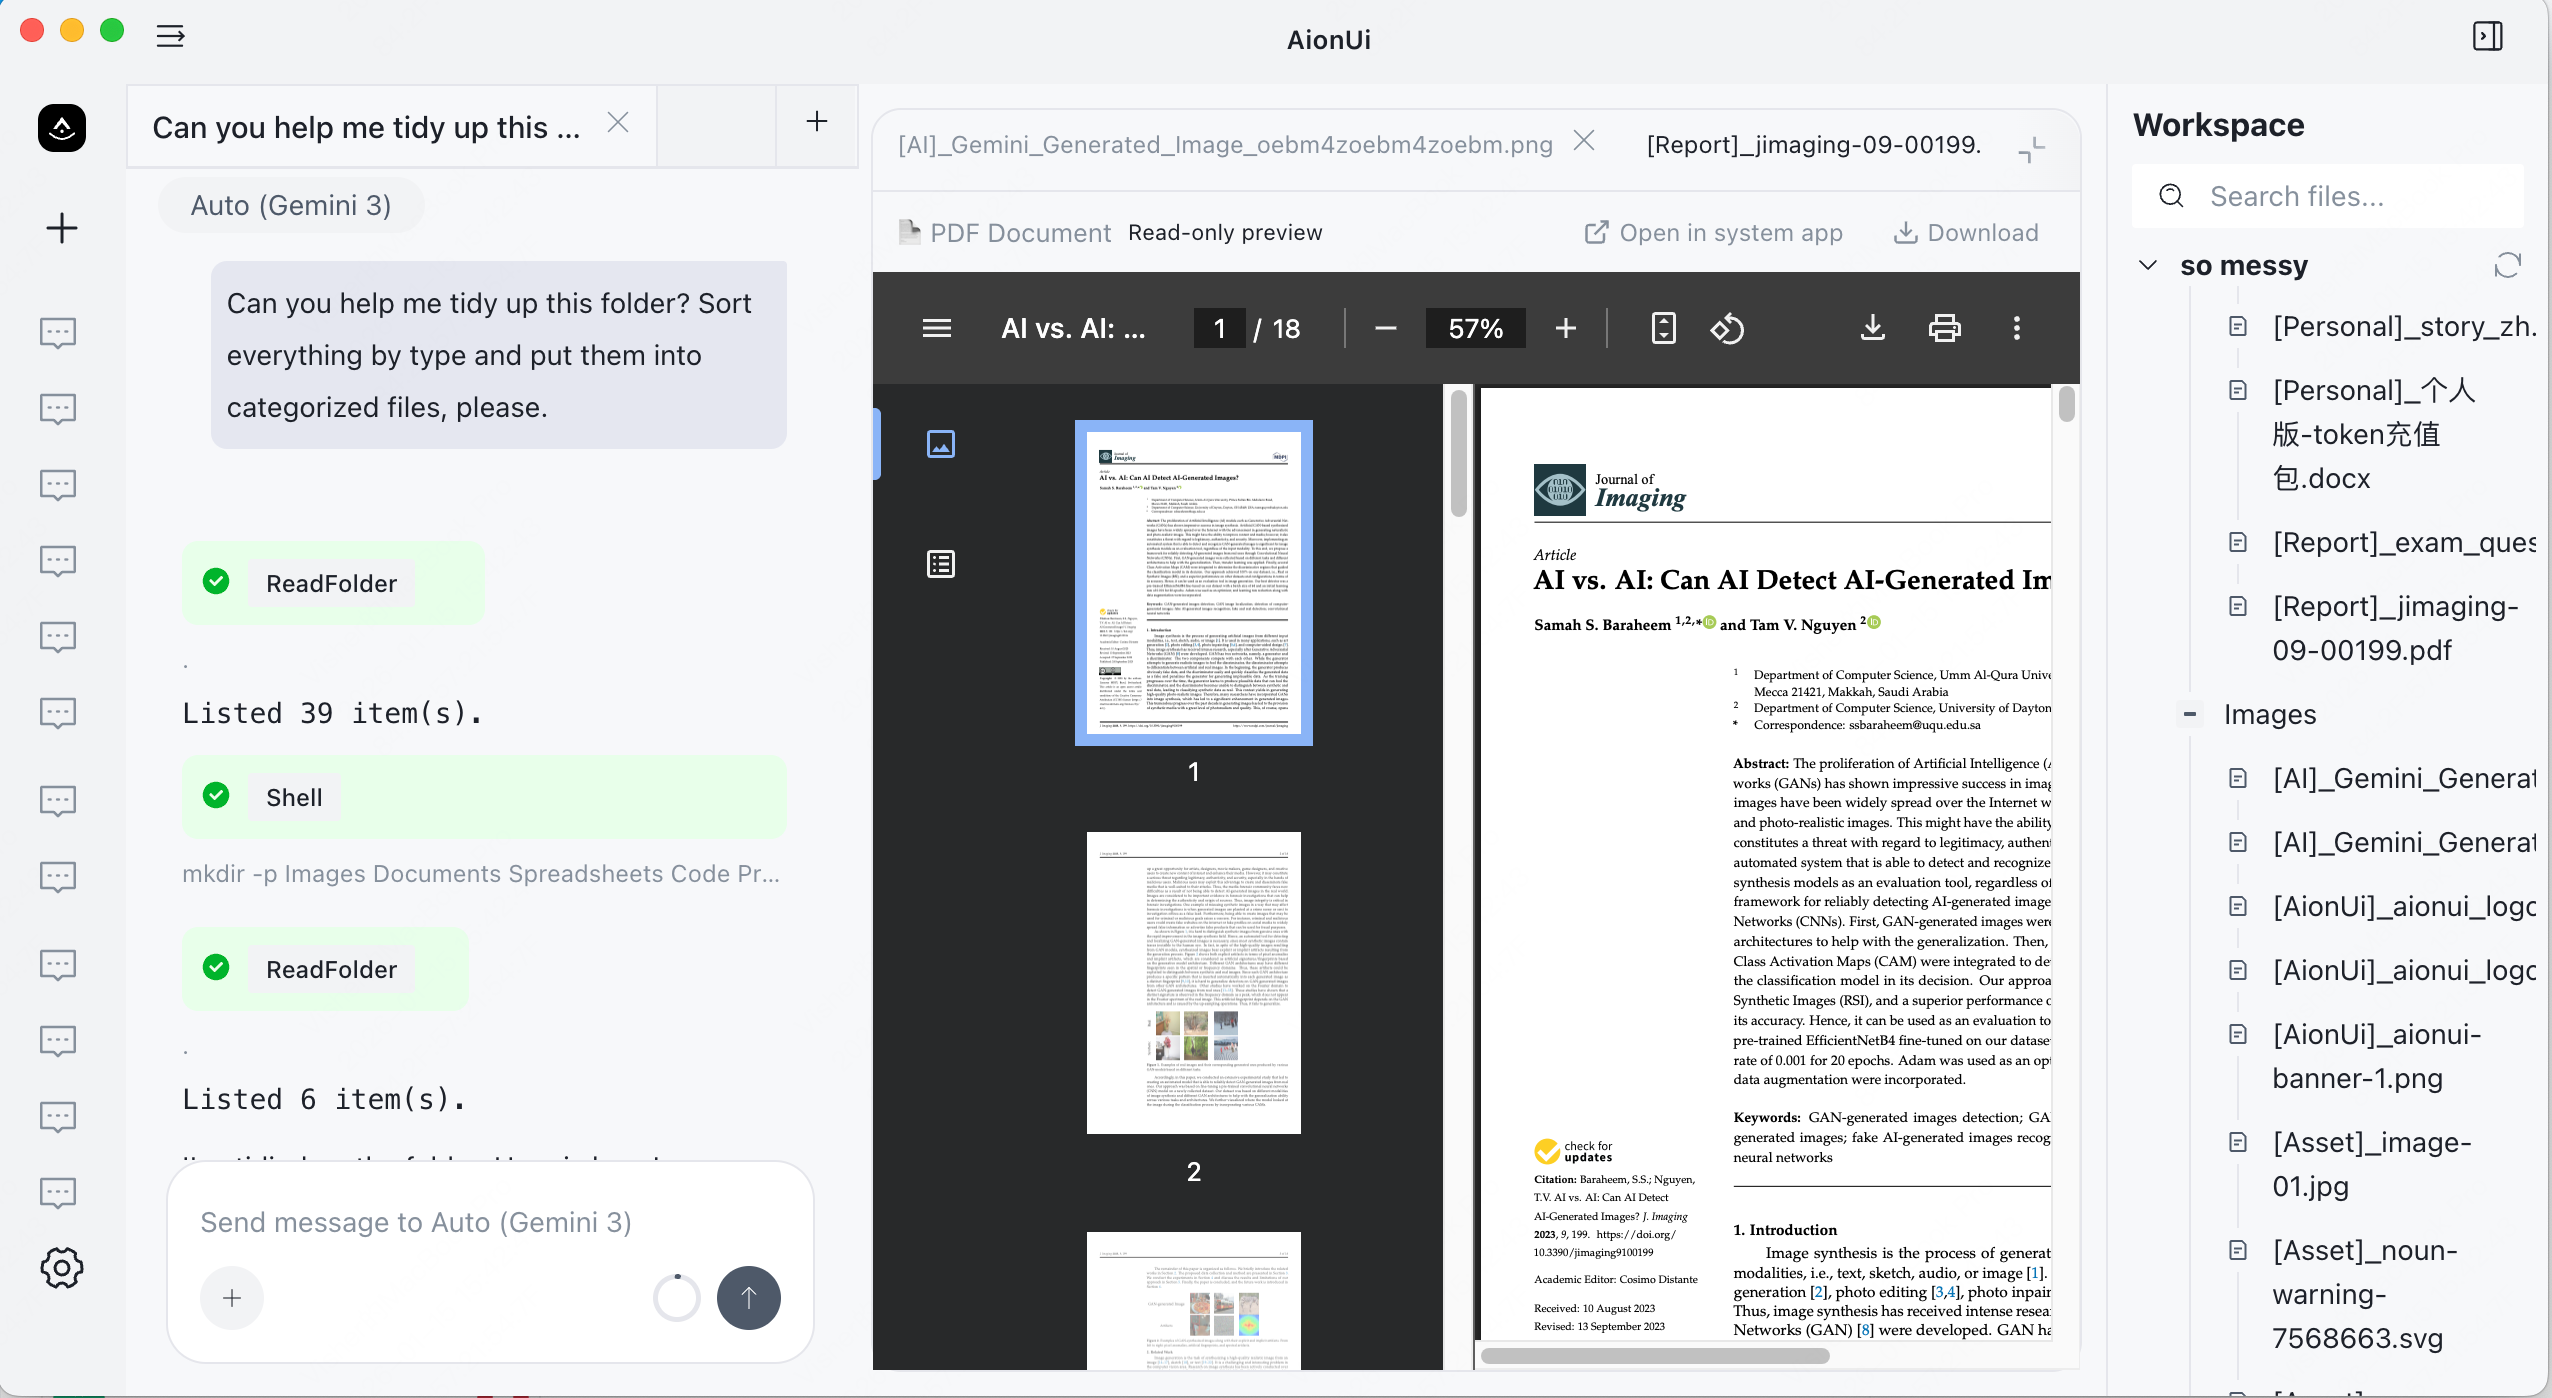The height and width of the screenshot is (1398, 2552).
Task: Show document outline in PDF sidebar
Action: coord(940,564)
